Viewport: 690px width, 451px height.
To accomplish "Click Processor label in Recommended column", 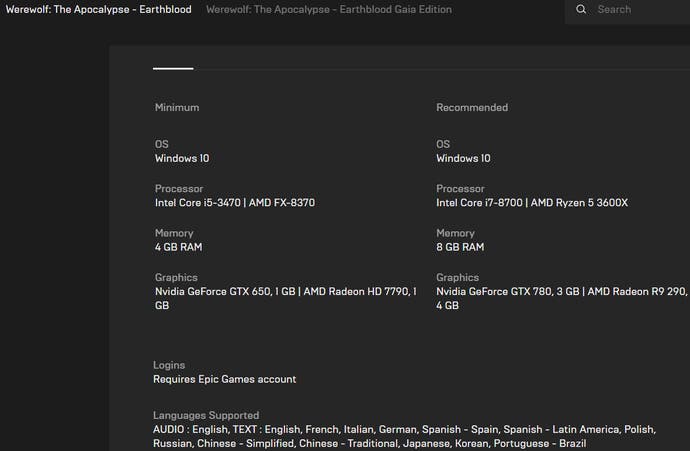I will click(460, 189).
